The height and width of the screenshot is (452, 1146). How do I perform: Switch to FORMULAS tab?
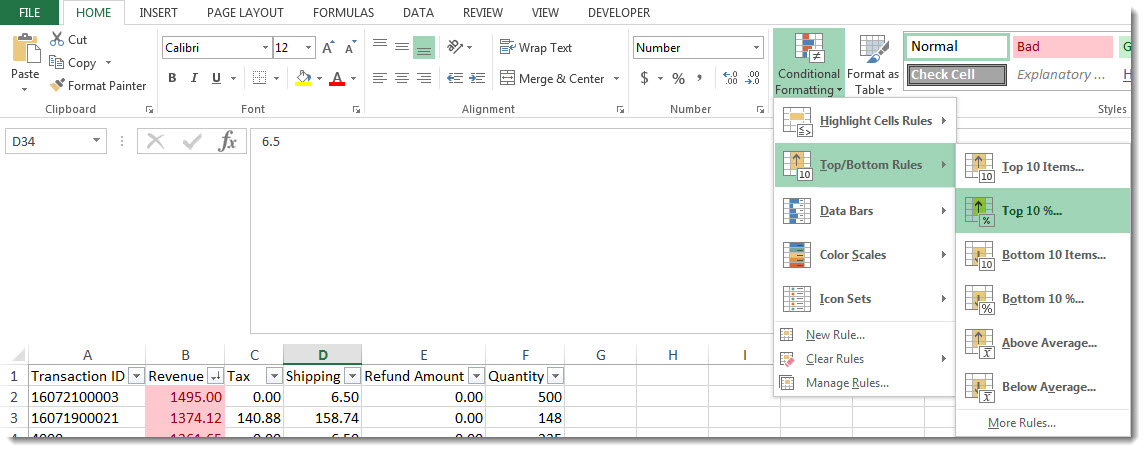(x=343, y=12)
